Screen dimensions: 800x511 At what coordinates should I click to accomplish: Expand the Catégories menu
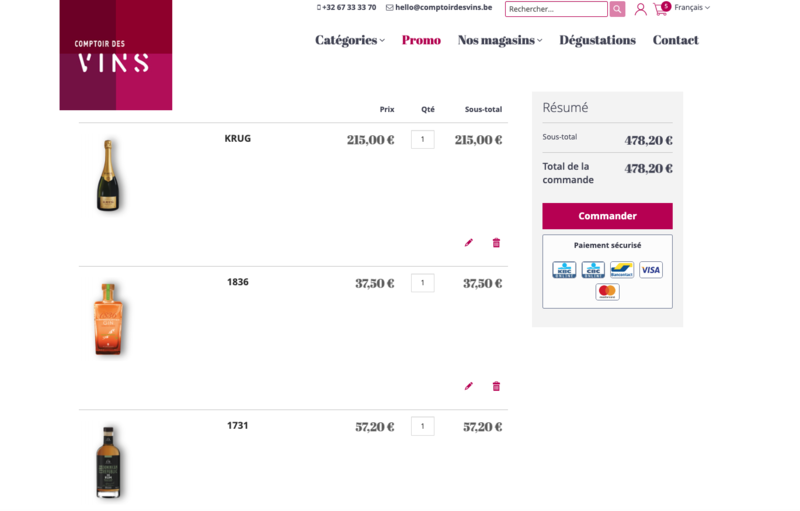(350, 40)
